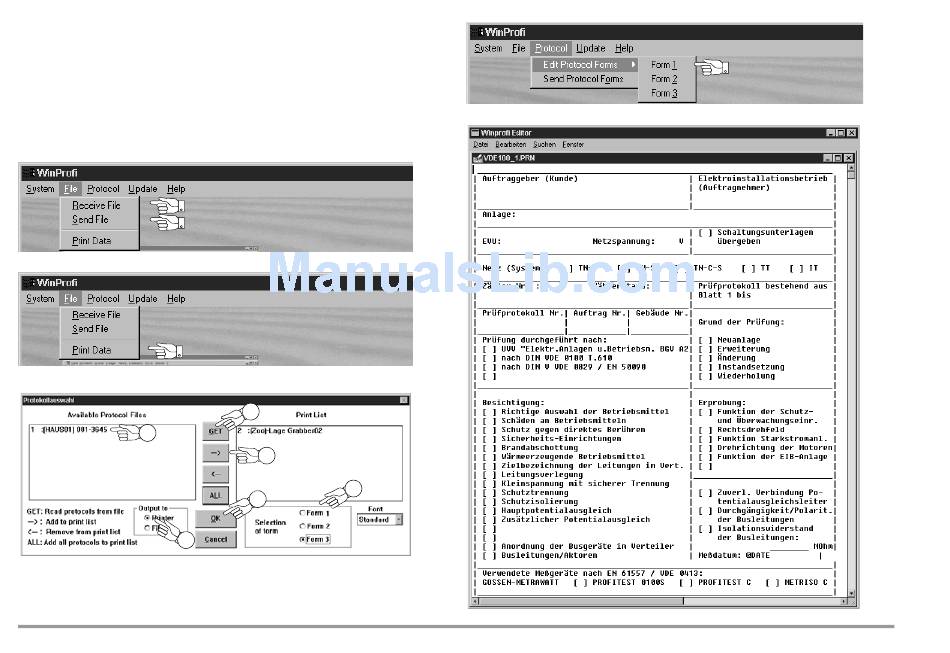Close the Protokollauswahl dialog with X
Image resolution: width=950 pixels, height=653 pixels.
[x=404, y=400]
